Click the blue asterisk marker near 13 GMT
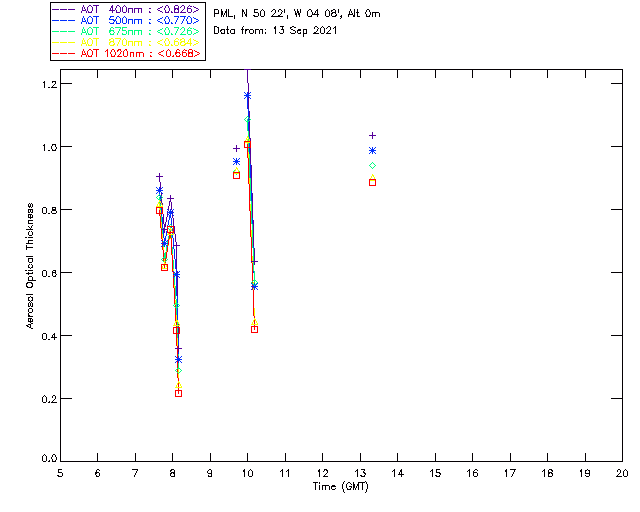 coord(372,151)
